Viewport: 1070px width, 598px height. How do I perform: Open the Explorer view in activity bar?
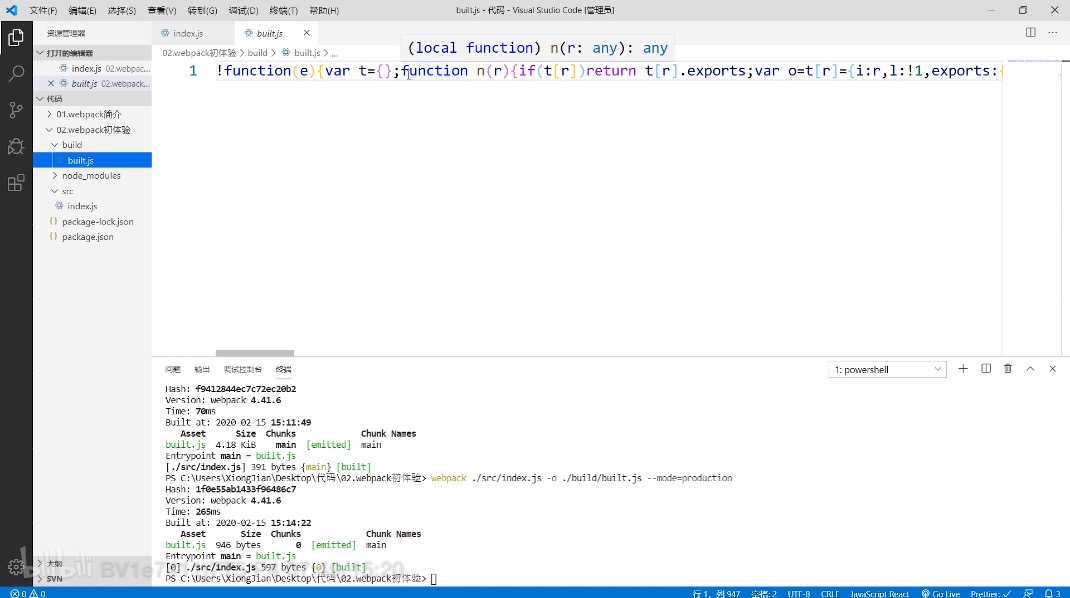[16, 38]
